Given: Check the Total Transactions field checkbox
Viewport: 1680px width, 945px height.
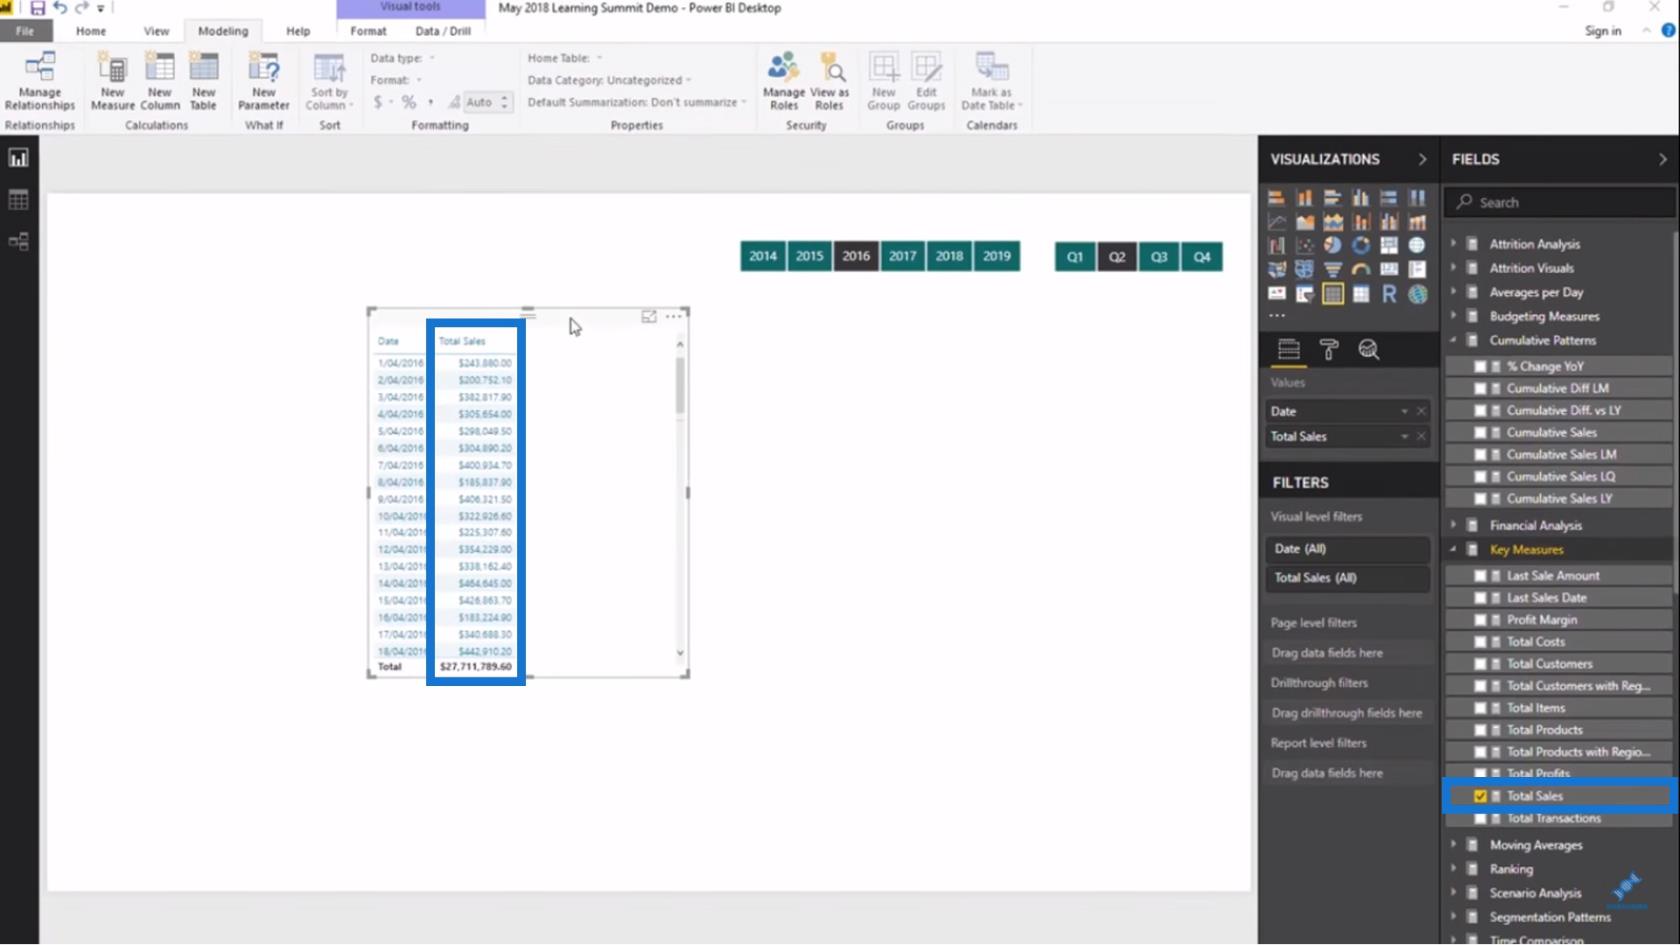Looking at the screenshot, I should point(1480,818).
